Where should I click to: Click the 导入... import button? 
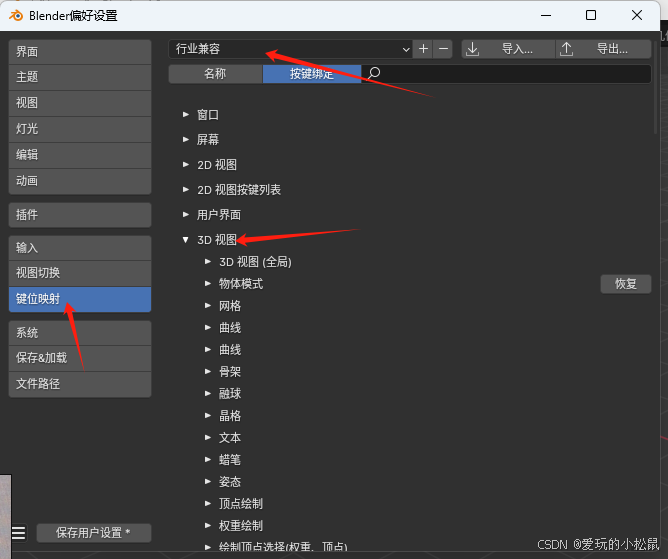click(x=509, y=49)
